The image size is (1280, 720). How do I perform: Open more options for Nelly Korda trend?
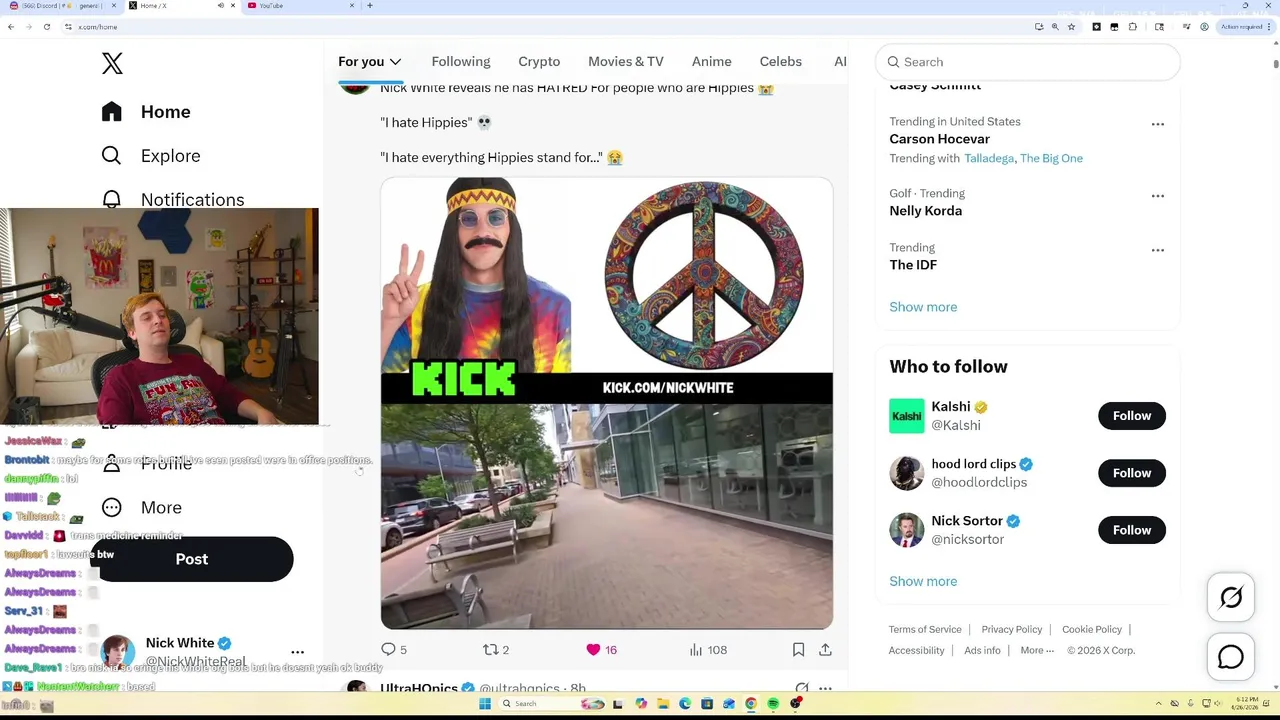1158,196
